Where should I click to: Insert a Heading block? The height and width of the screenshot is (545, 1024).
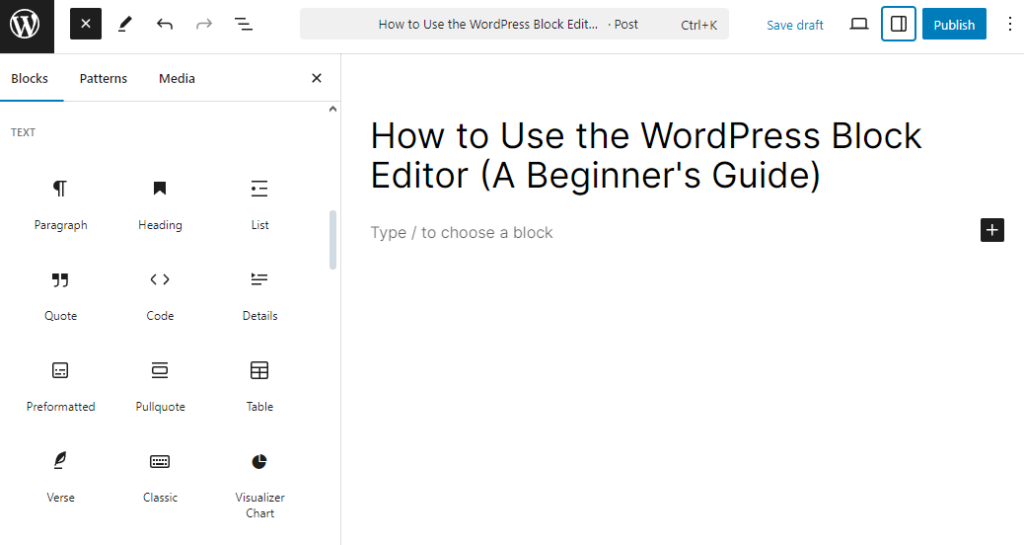coord(160,204)
